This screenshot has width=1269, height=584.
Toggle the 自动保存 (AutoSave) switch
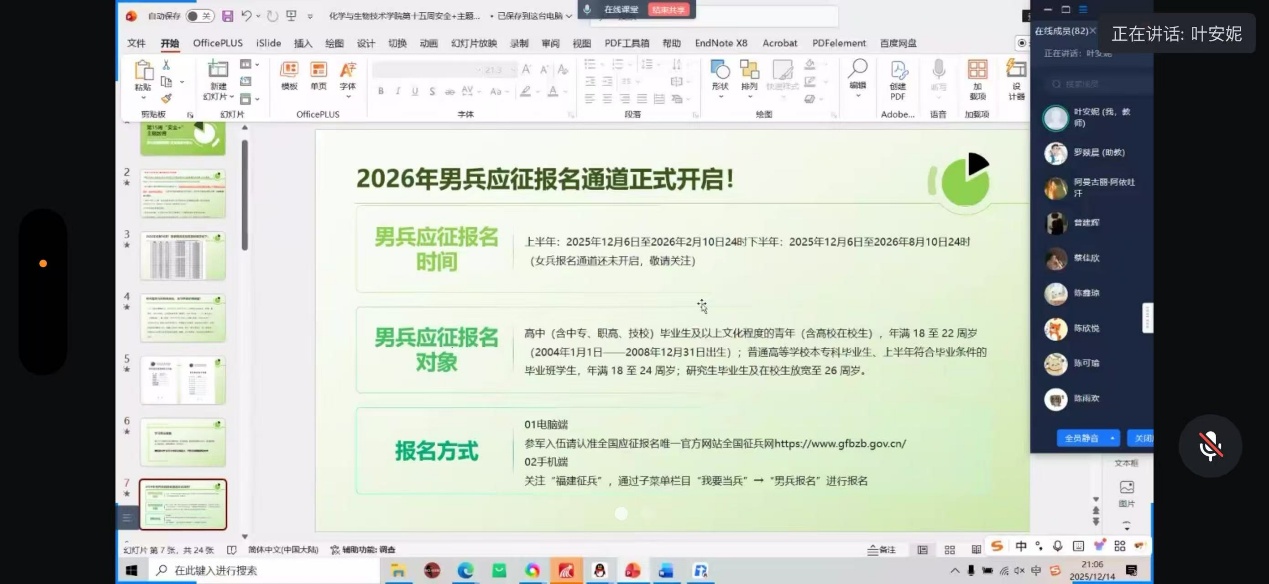(x=199, y=16)
